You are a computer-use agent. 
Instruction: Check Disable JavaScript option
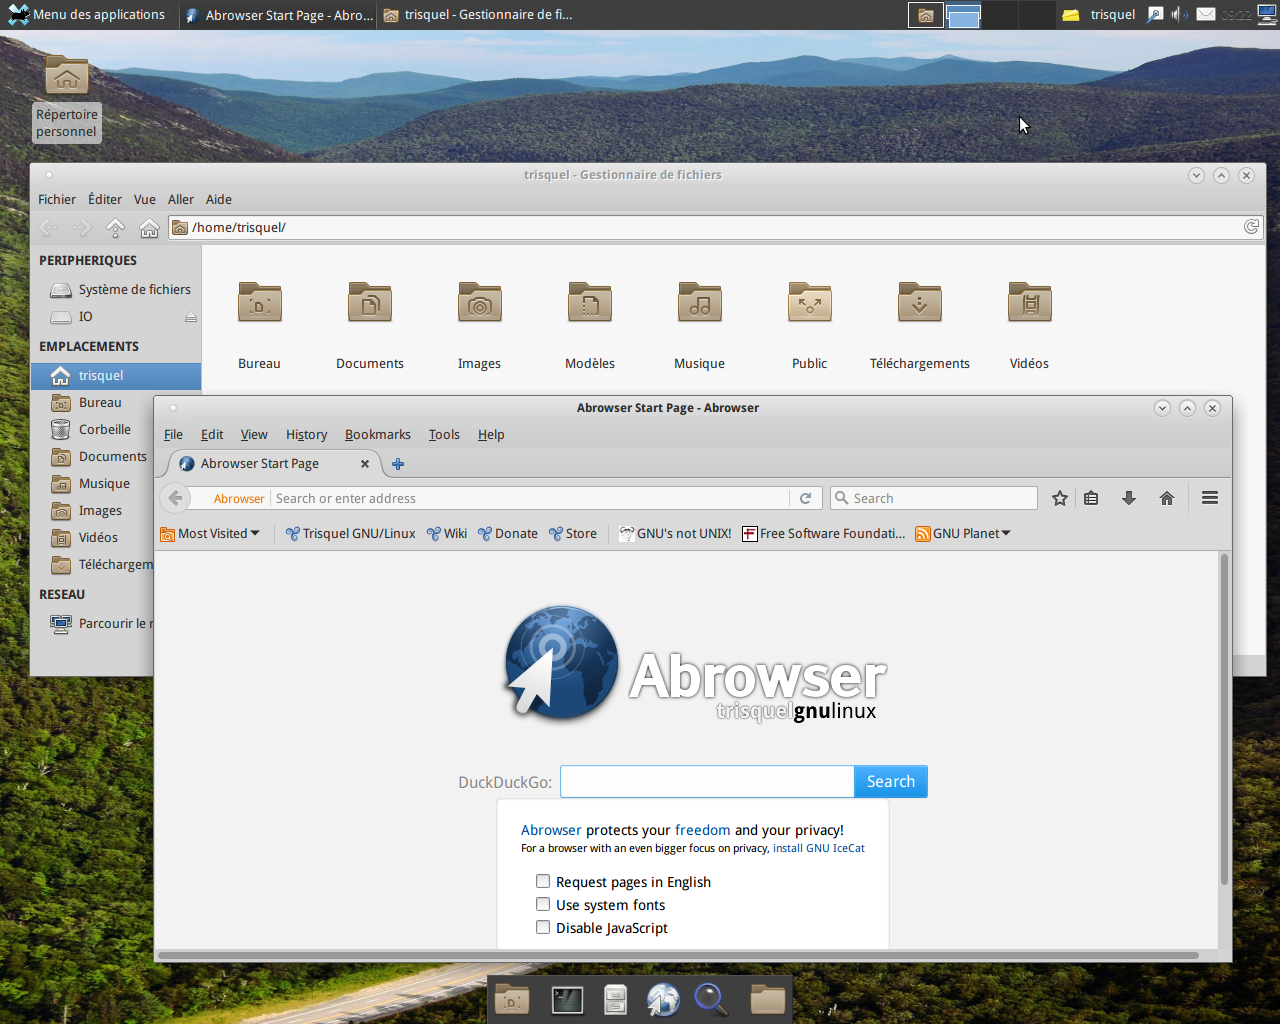pos(543,927)
